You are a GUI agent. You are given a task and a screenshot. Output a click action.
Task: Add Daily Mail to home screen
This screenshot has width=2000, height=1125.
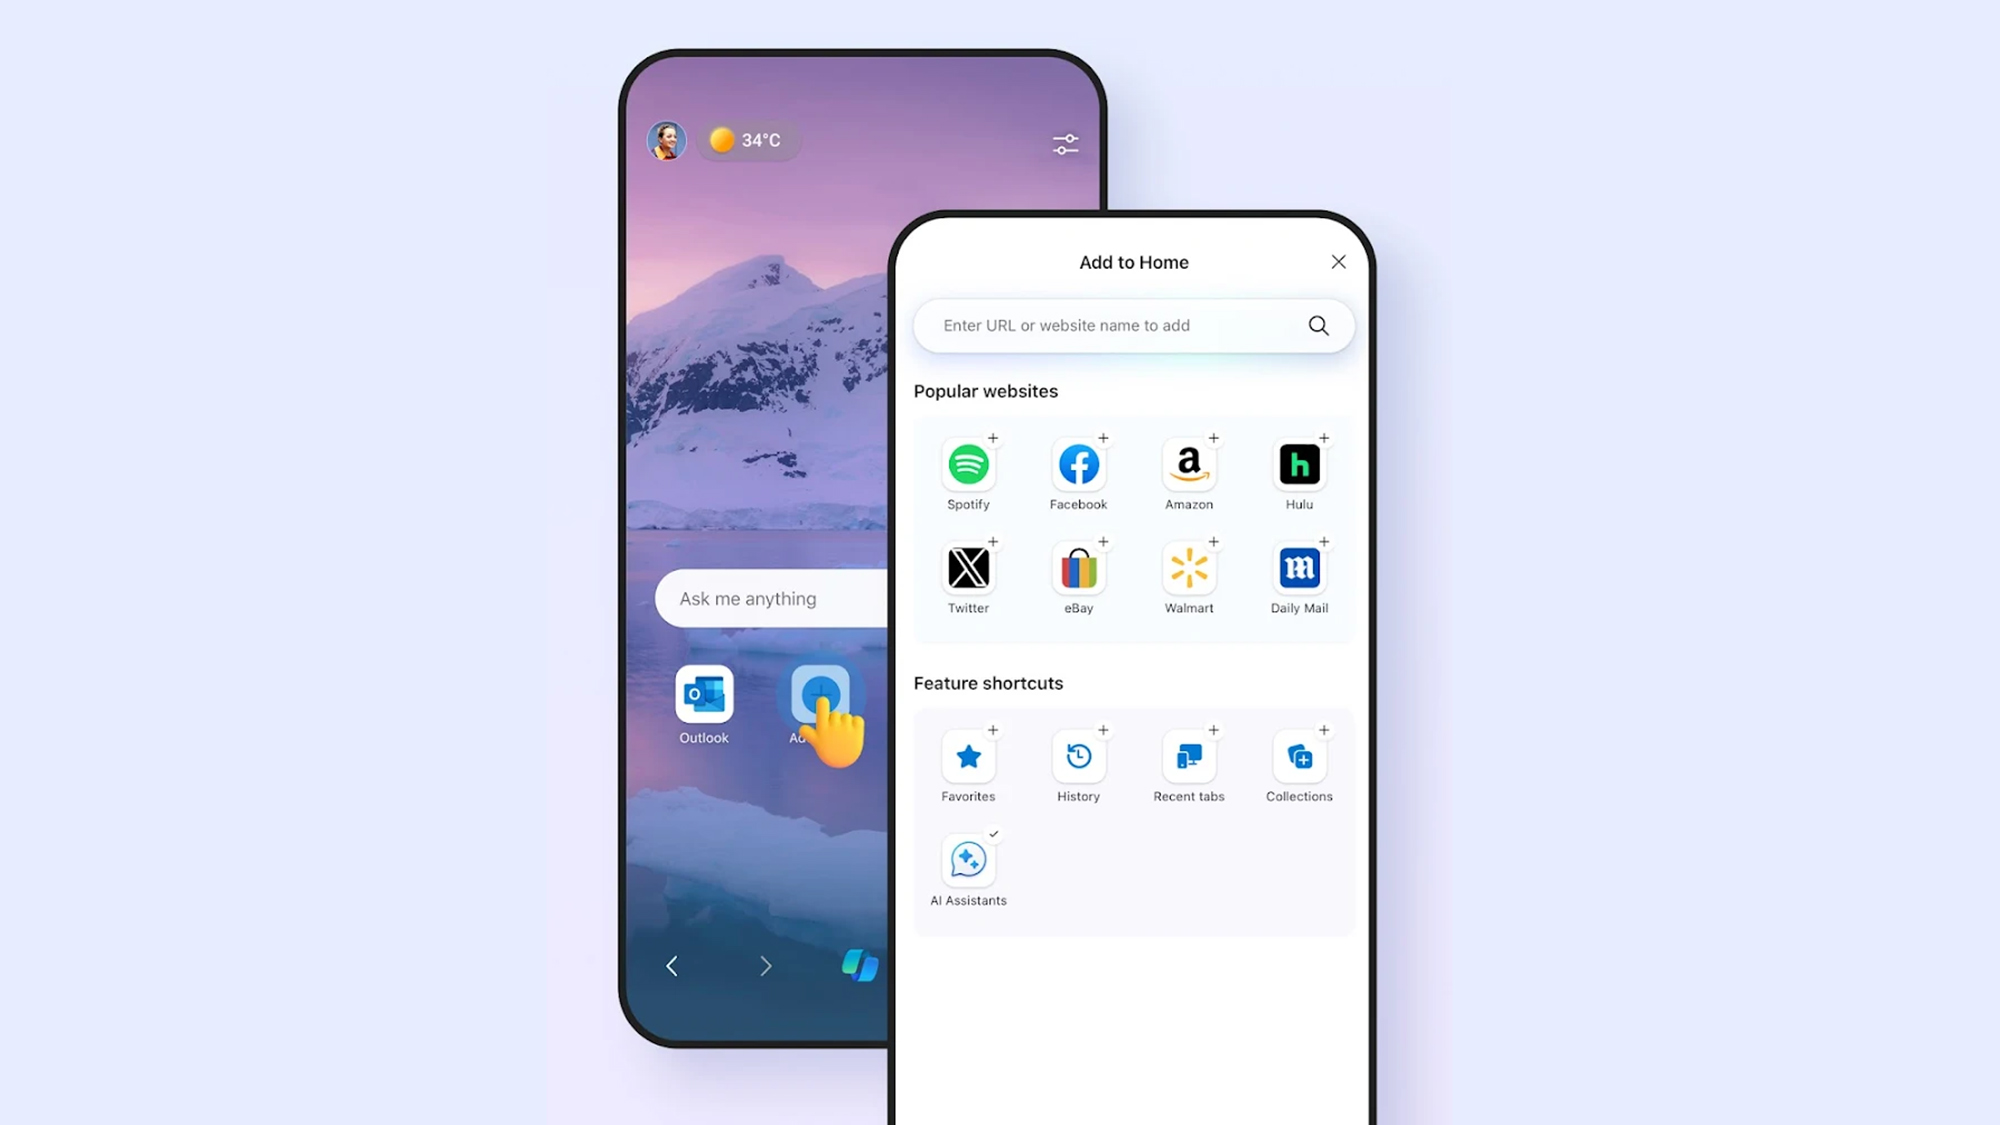1324,541
